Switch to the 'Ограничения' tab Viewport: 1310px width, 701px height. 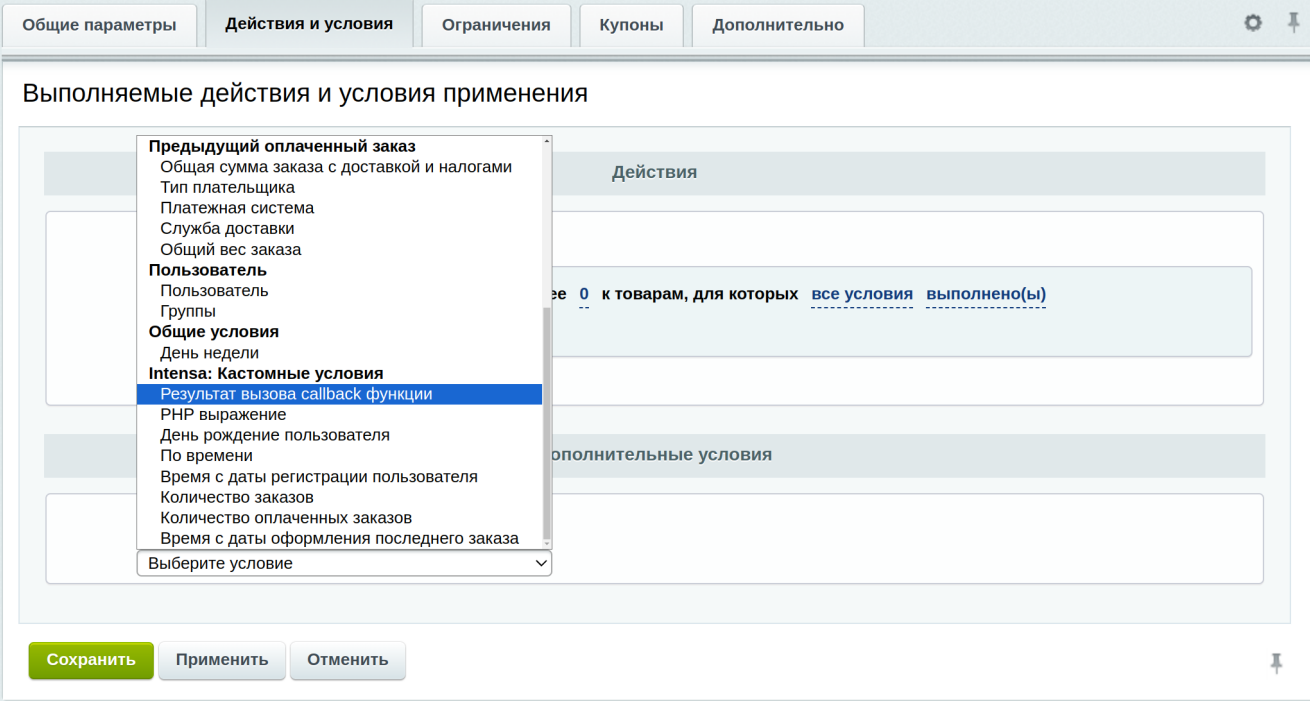coord(496,25)
